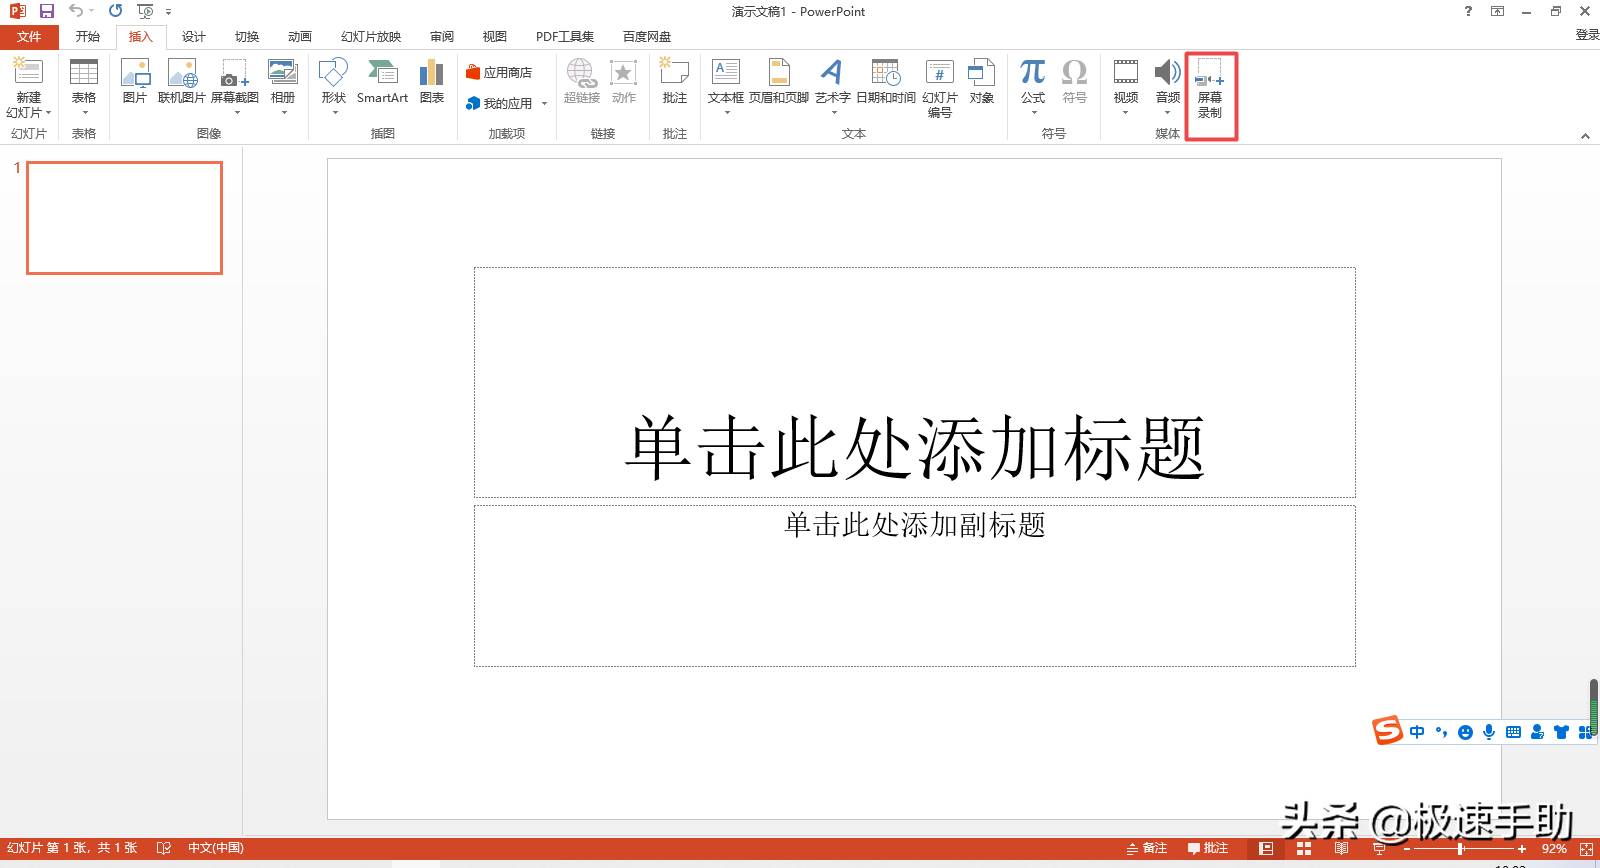Image resolution: width=1600 pixels, height=868 pixels.
Task: Open Ribbon Display Options in title bar
Action: tap(1497, 11)
